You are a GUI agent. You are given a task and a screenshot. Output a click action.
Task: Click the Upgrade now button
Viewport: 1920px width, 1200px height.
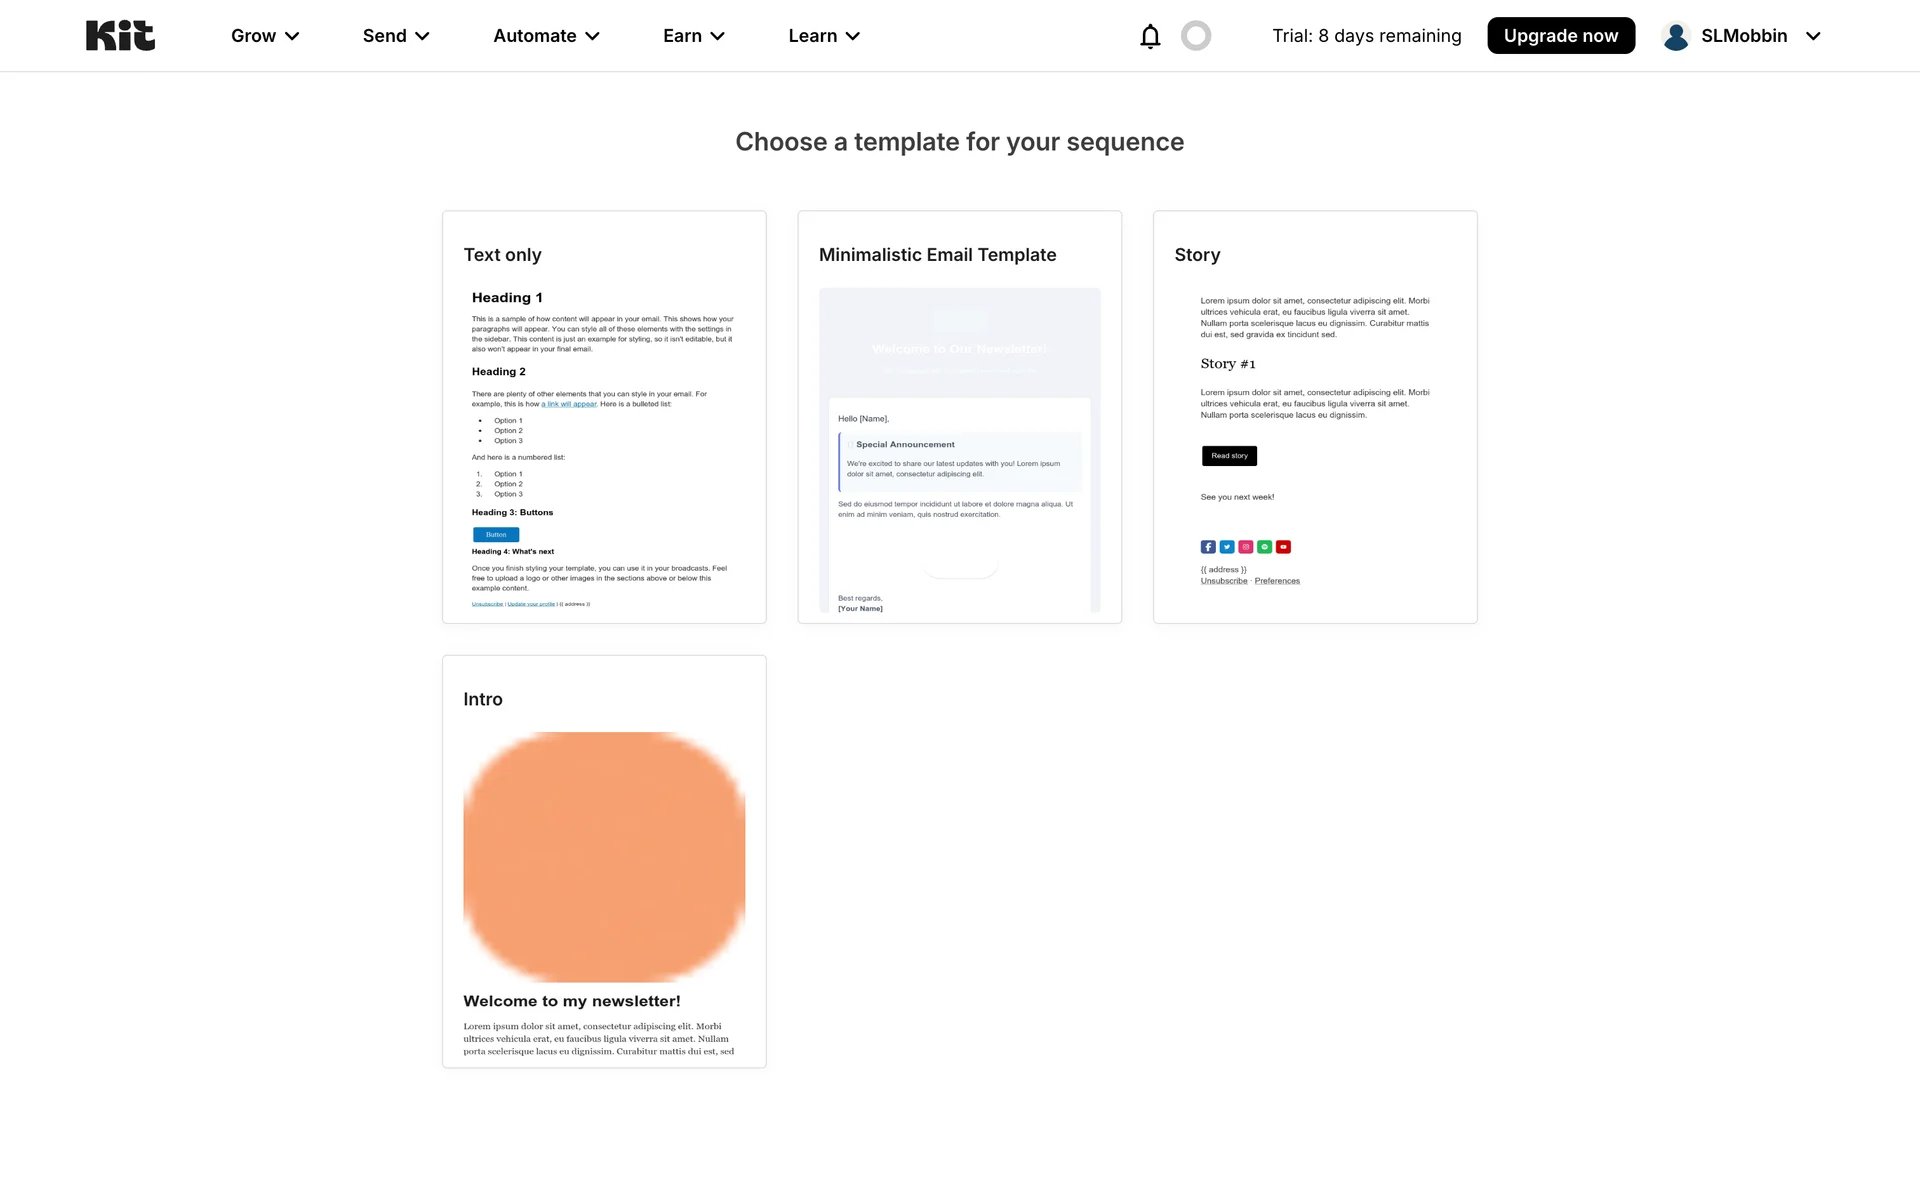click(1560, 36)
